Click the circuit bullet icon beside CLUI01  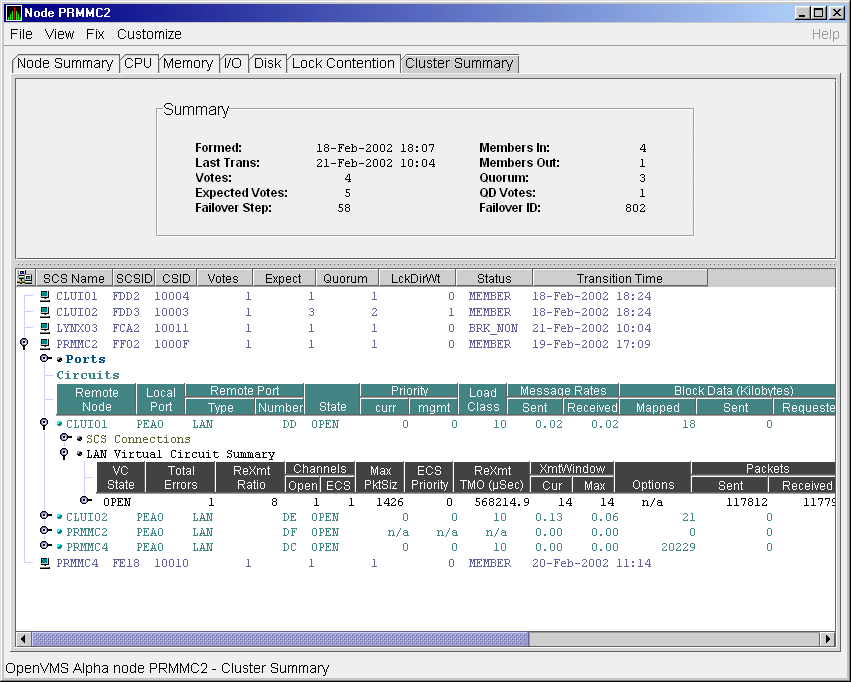[x=60, y=424]
